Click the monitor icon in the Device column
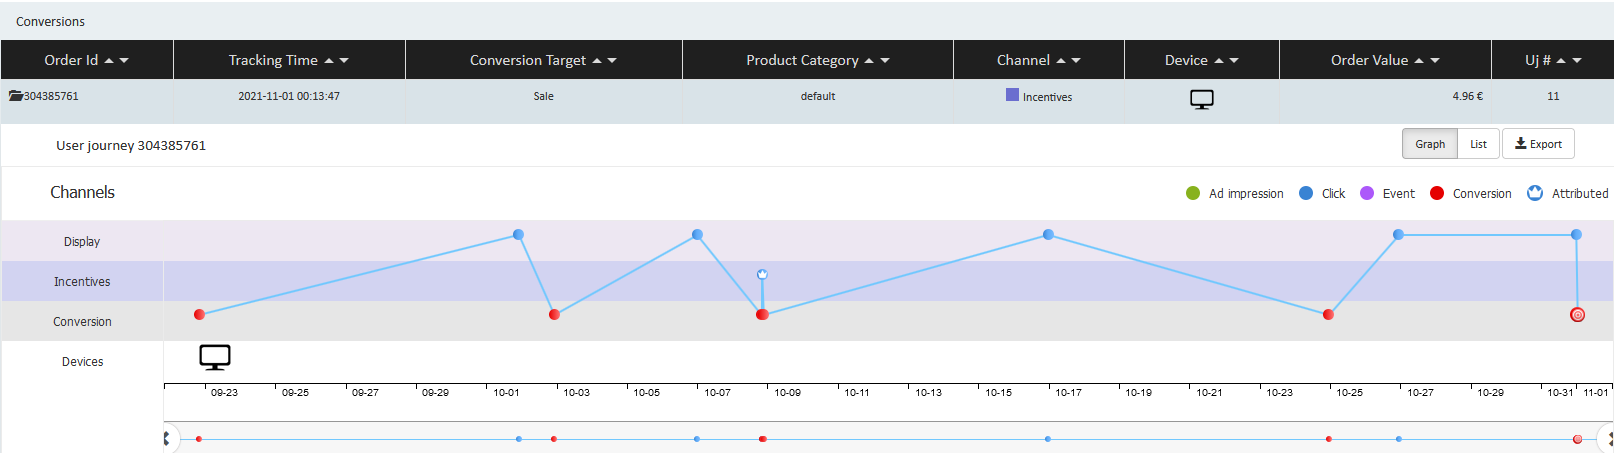This screenshot has height=453, width=1614. [1201, 99]
